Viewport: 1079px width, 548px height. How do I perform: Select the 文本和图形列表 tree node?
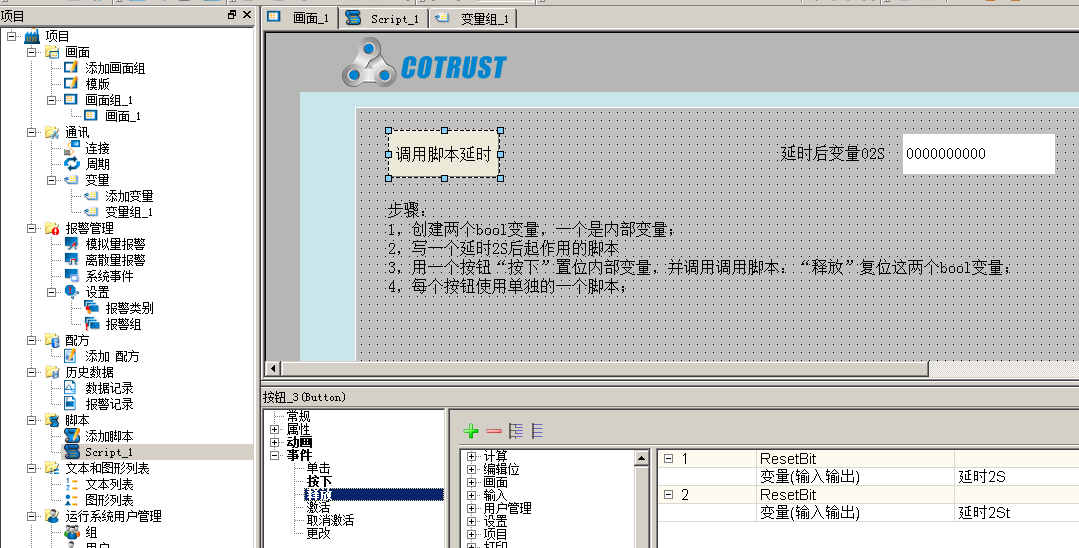pyautogui.click(x=107, y=468)
